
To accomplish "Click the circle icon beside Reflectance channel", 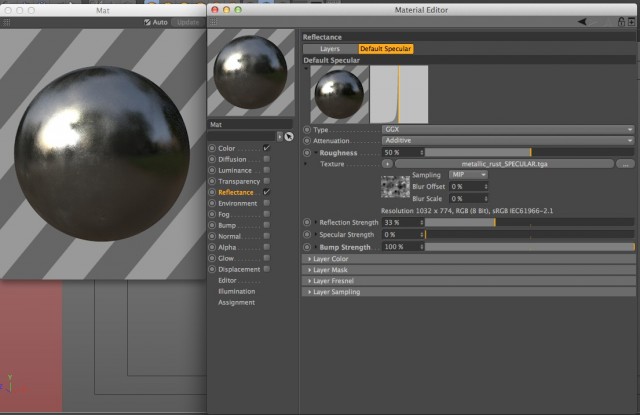I will 212,192.
